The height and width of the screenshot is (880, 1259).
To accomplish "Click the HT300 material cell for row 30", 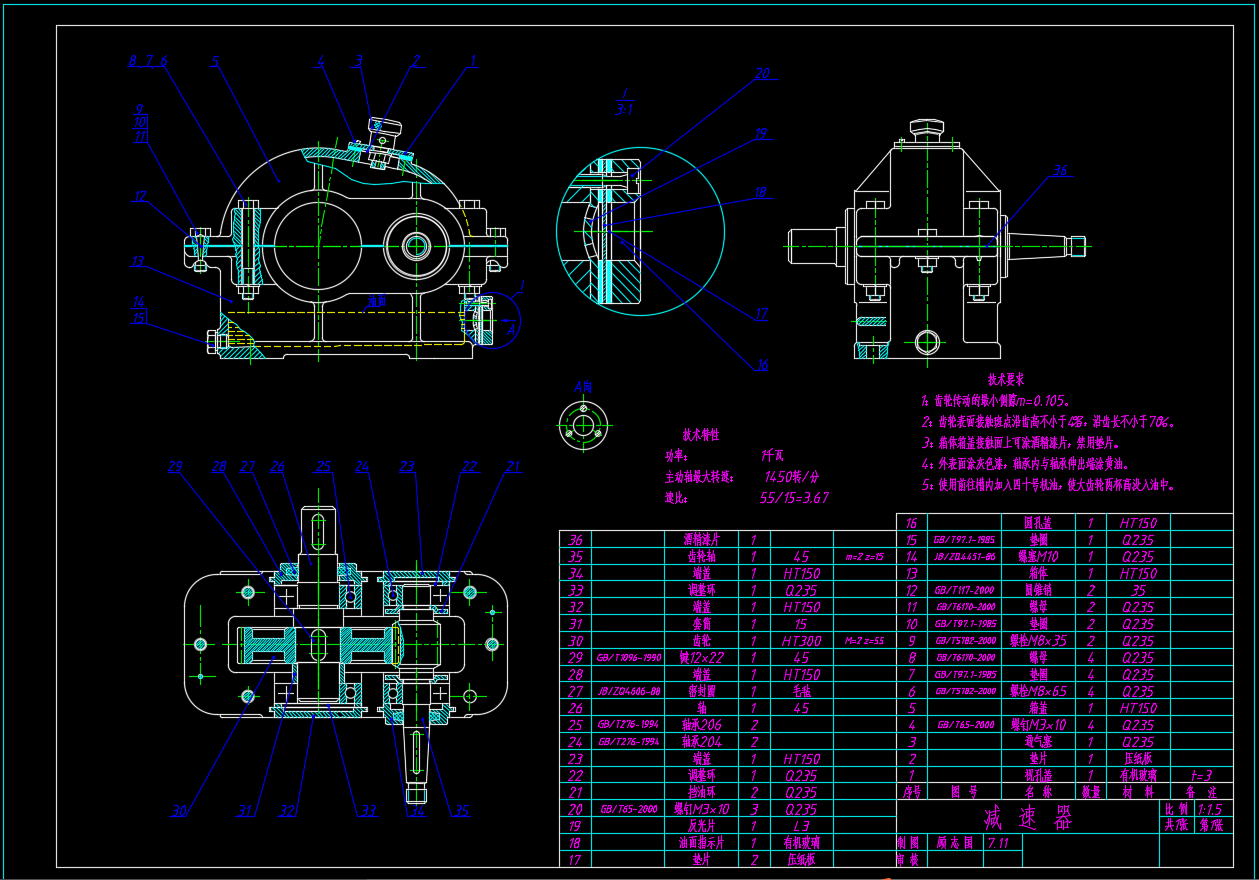I will tap(800, 641).
